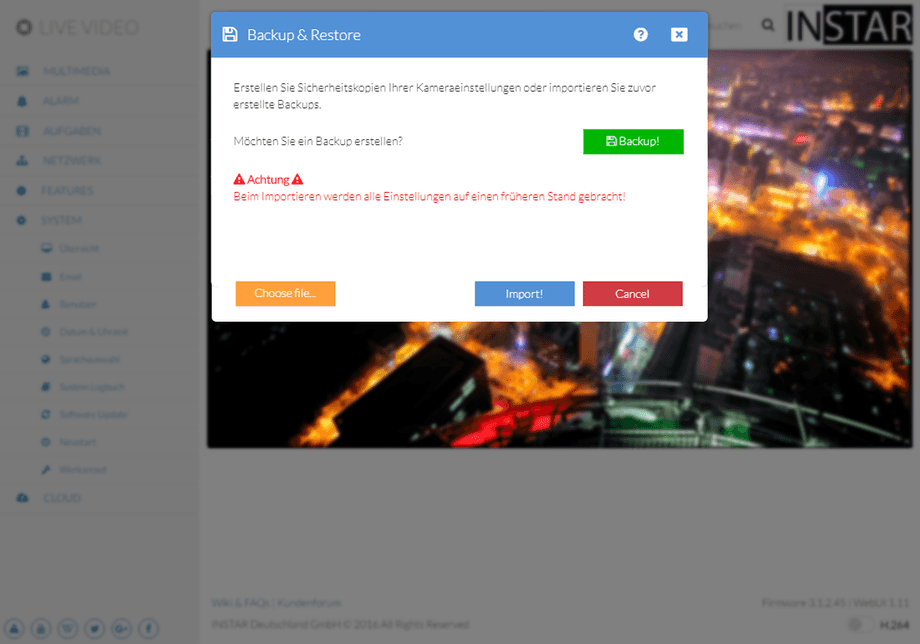Open the settings gear in bottom right corner
The image size is (920, 644).
click(855, 622)
